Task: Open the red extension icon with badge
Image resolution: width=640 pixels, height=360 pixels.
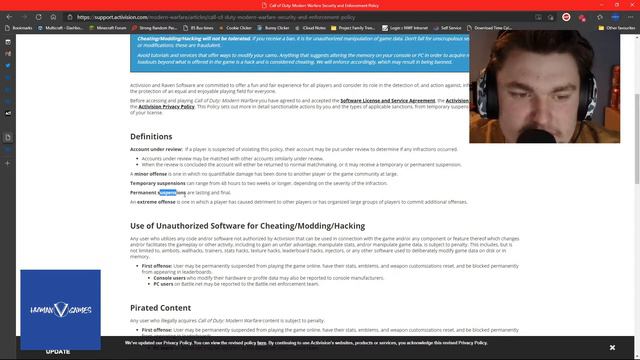Action: [x=582, y=18]
